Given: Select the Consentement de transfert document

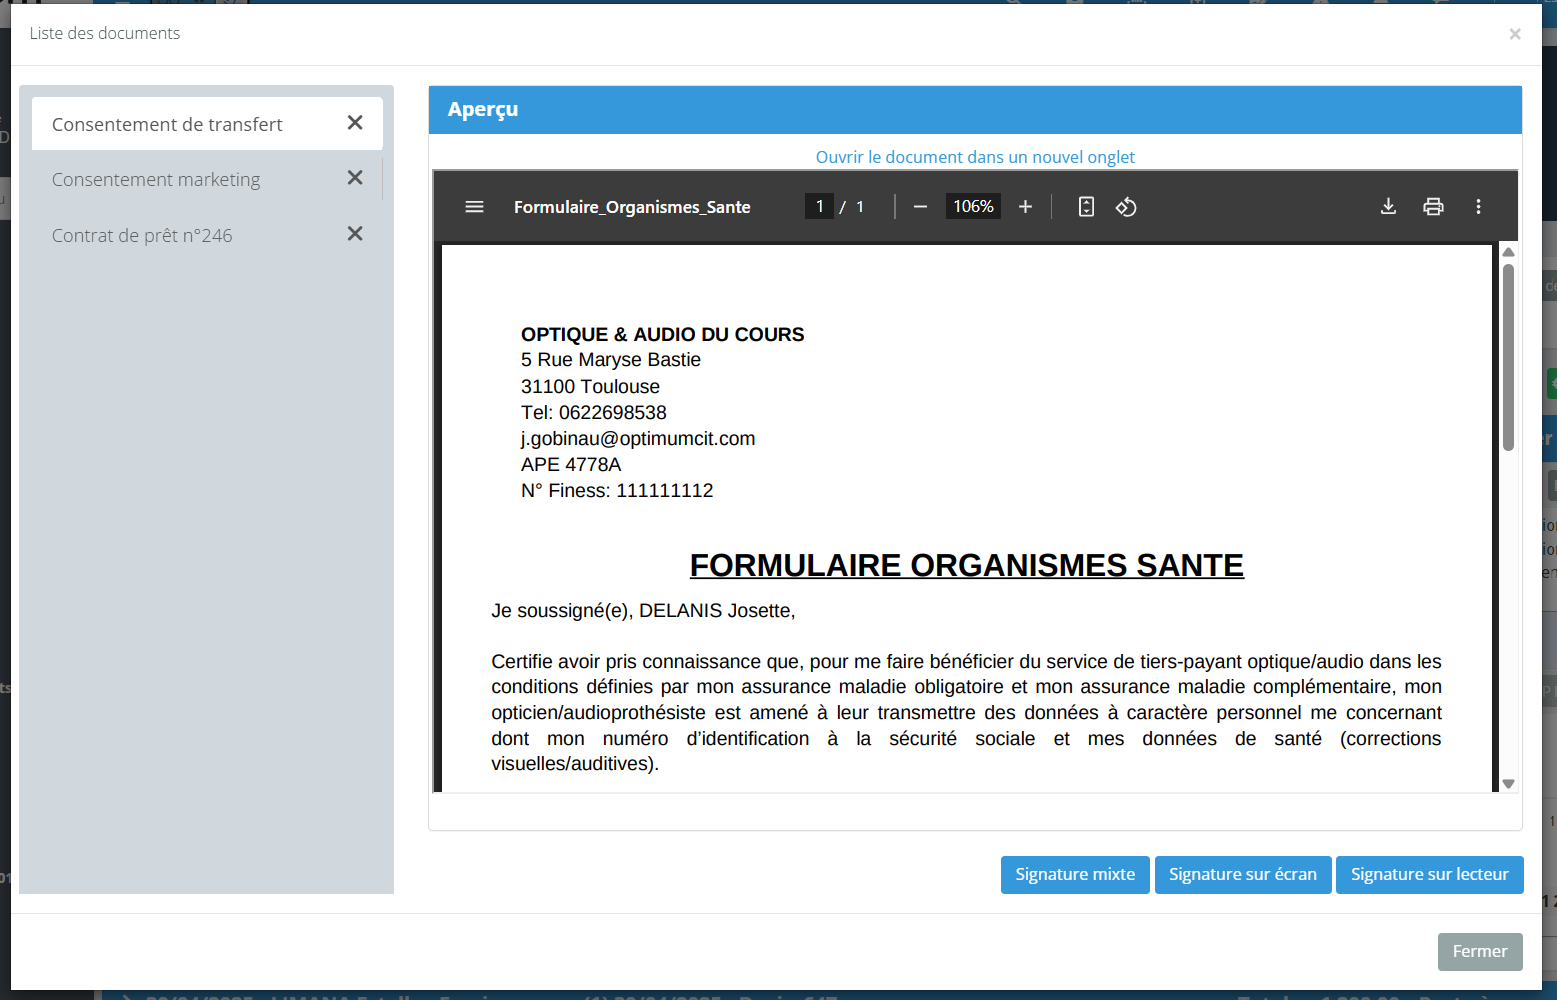Looking at the screenshot, I should click(x=207, y=124).
